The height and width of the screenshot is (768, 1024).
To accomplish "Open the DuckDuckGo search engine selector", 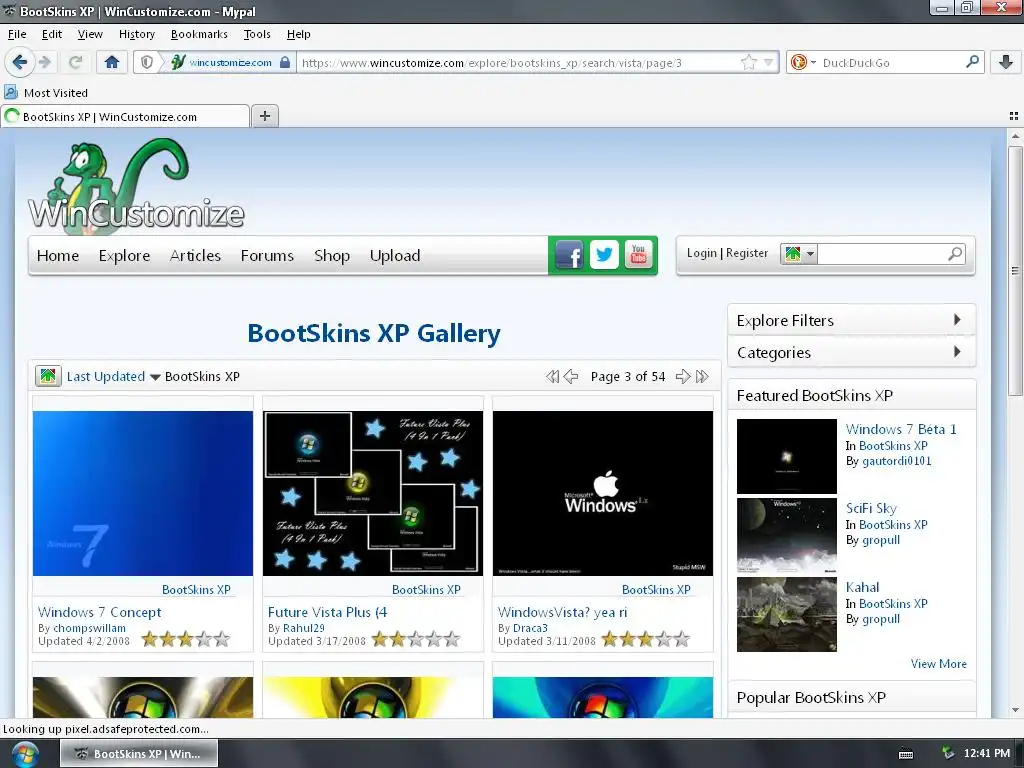I will [x=803, y=62].
